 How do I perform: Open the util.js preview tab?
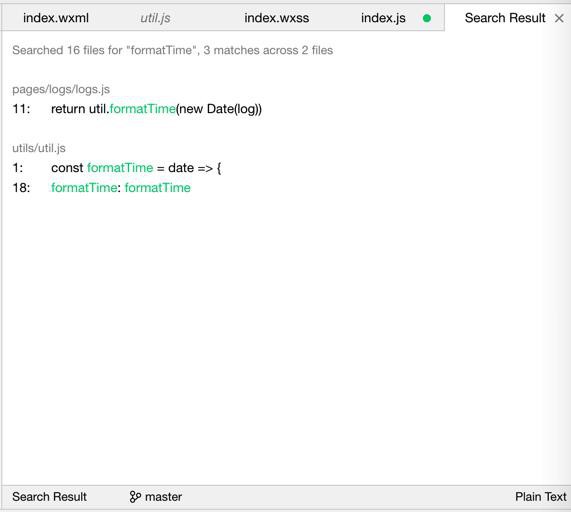[x=155, y=18]
